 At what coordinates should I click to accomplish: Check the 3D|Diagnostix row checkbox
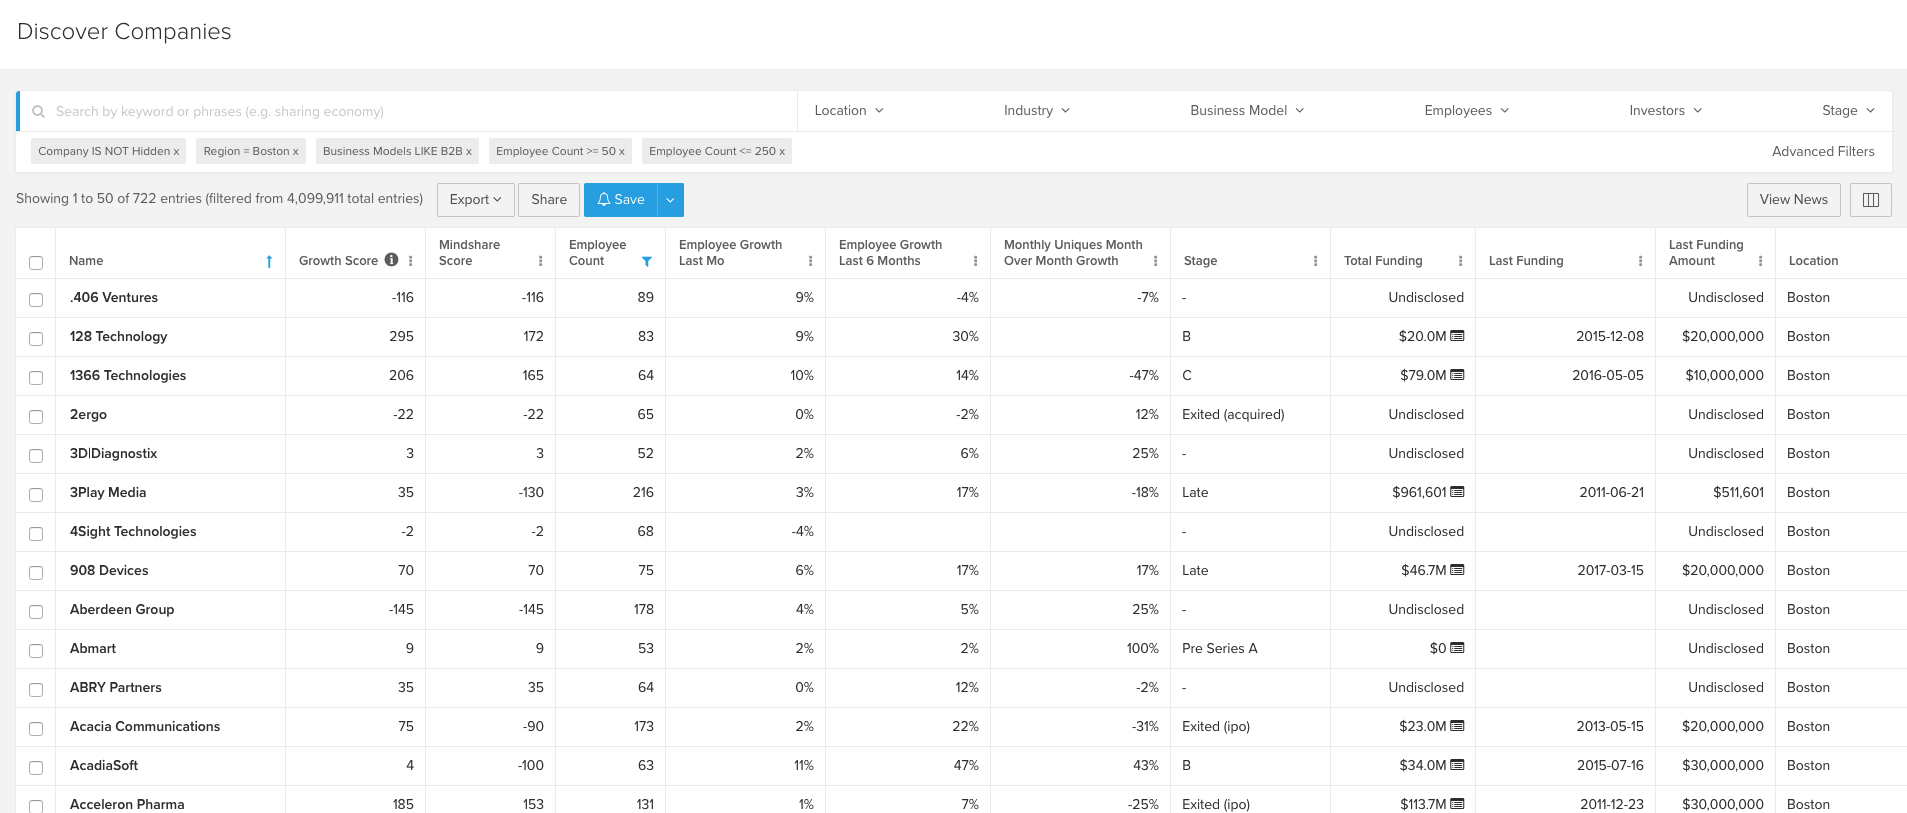coord(36,456)
